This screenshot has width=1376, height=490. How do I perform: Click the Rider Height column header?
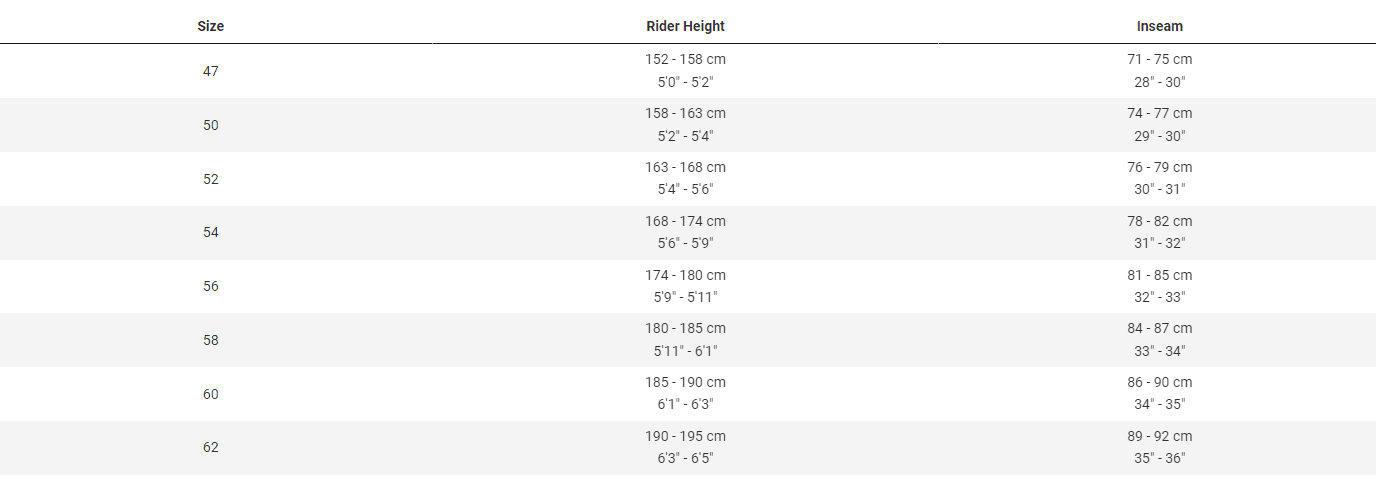point(685,26)
